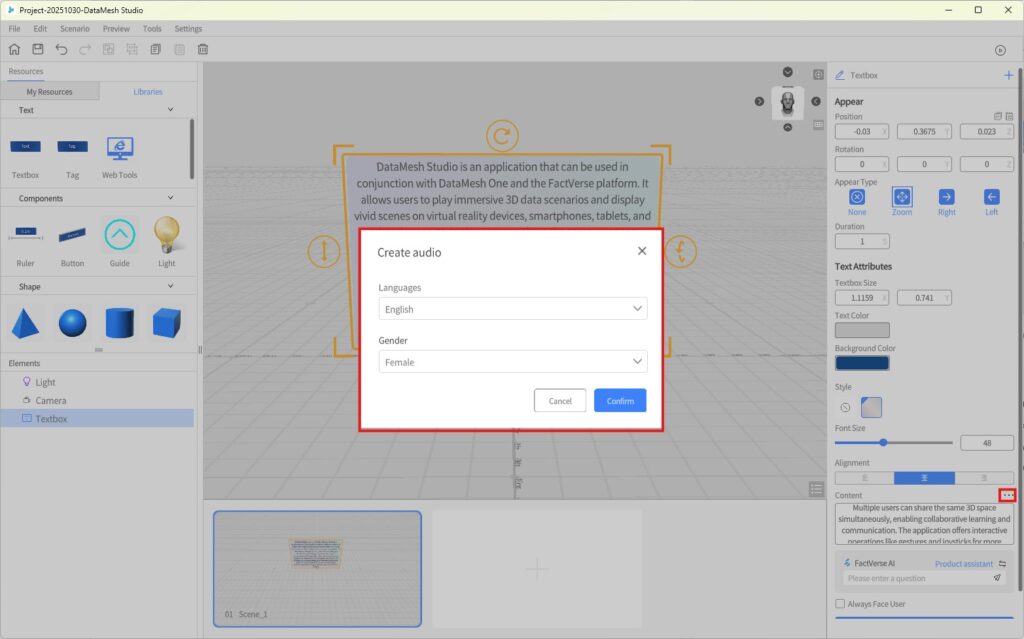Click the Guide component icon

[x=119, y=235]
